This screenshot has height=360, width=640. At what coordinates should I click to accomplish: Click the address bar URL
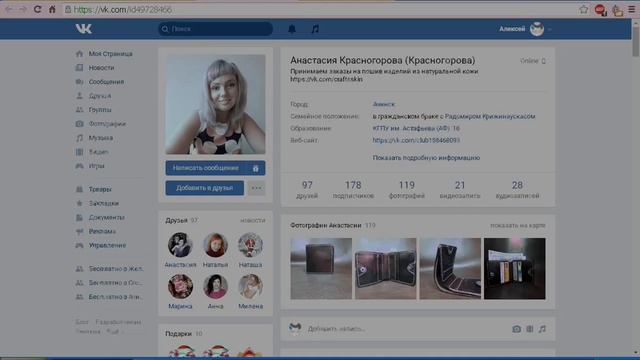click(x=122, y=9)
